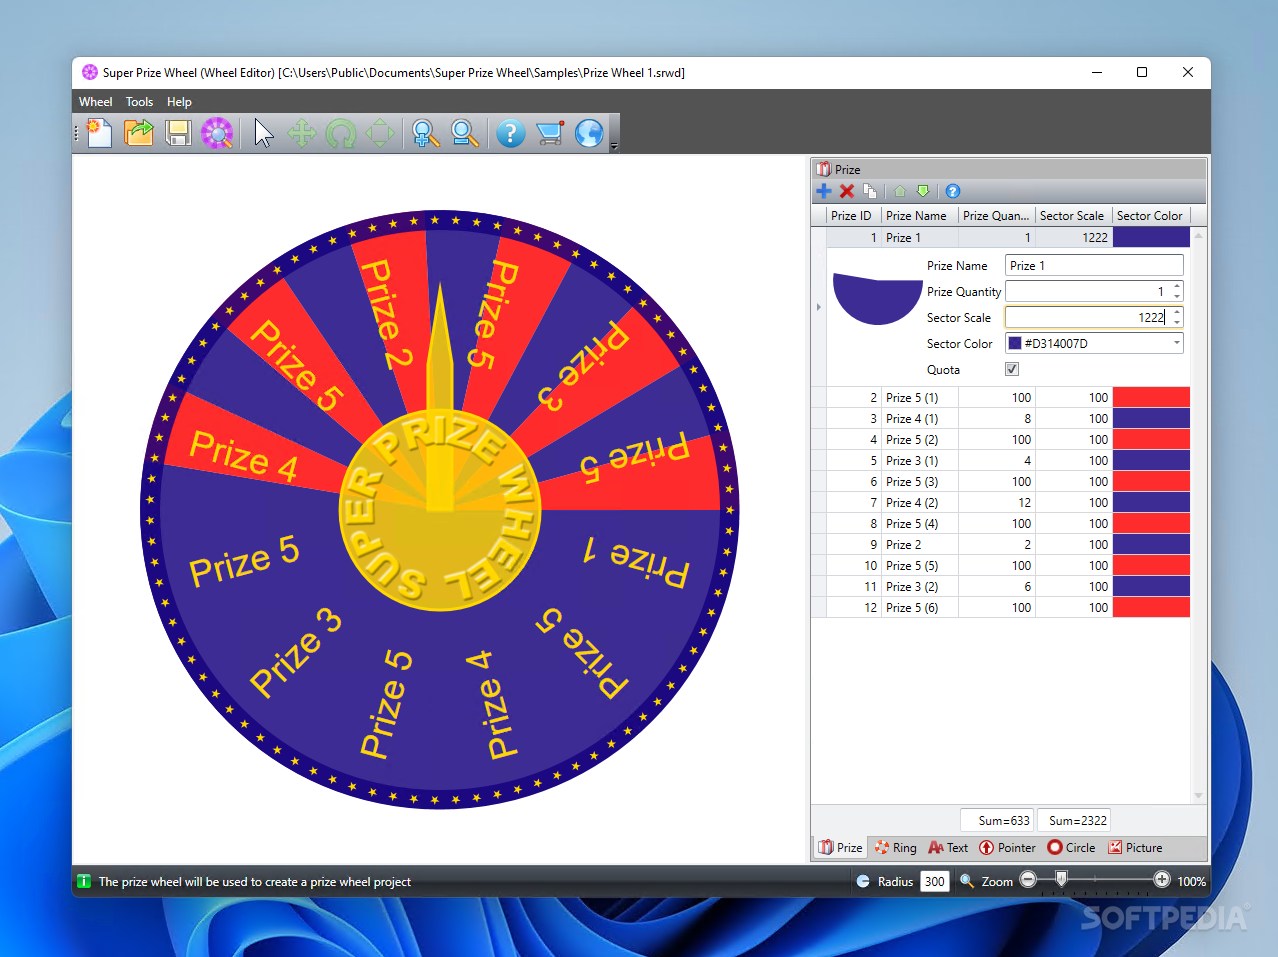This screenshot has width=1278, height=957.
Task: Zoom in using magnifier plus icon
Action: tap(425, 133)
